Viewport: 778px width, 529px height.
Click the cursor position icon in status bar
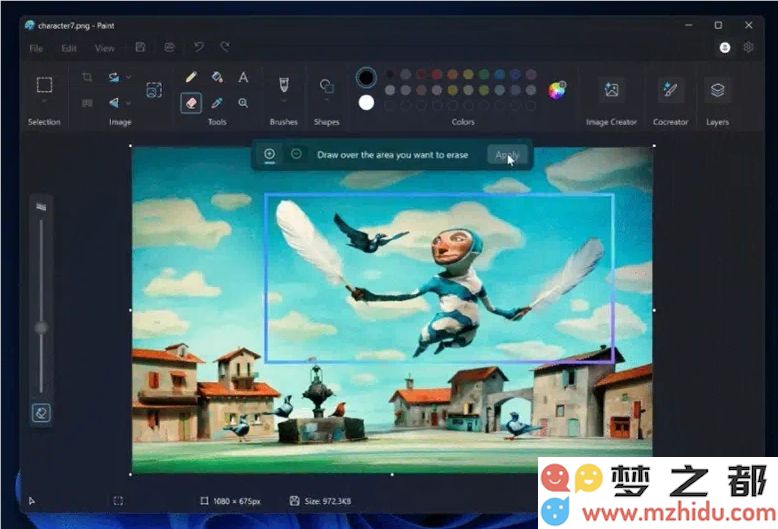click(32, 501)
